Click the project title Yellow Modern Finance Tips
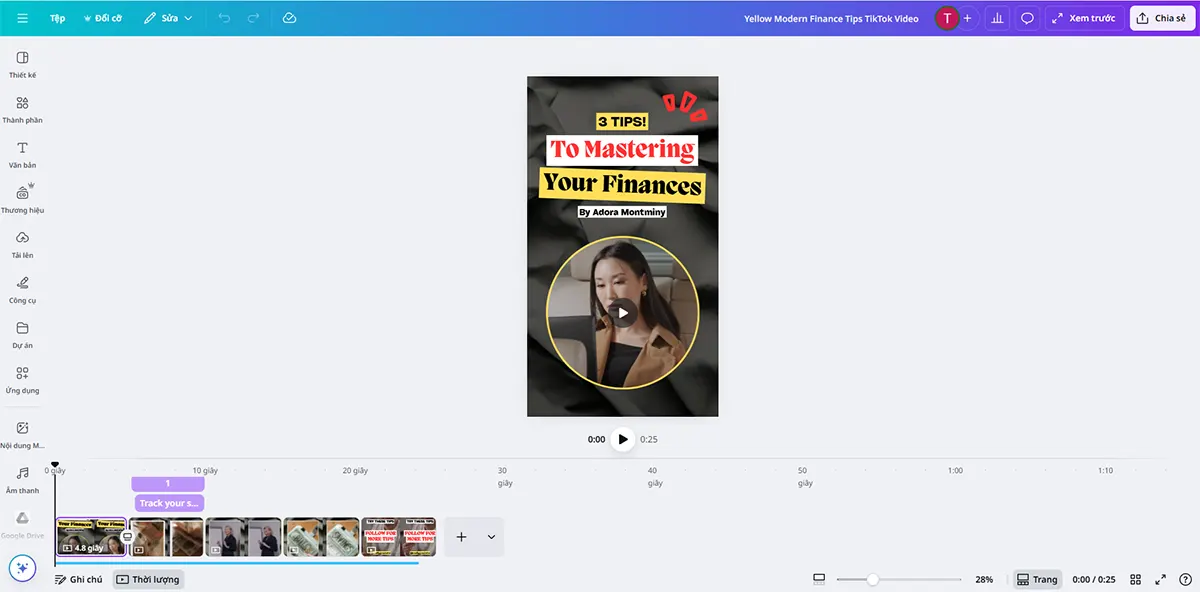Screen dimensions: 1200x592 (831, 19)
